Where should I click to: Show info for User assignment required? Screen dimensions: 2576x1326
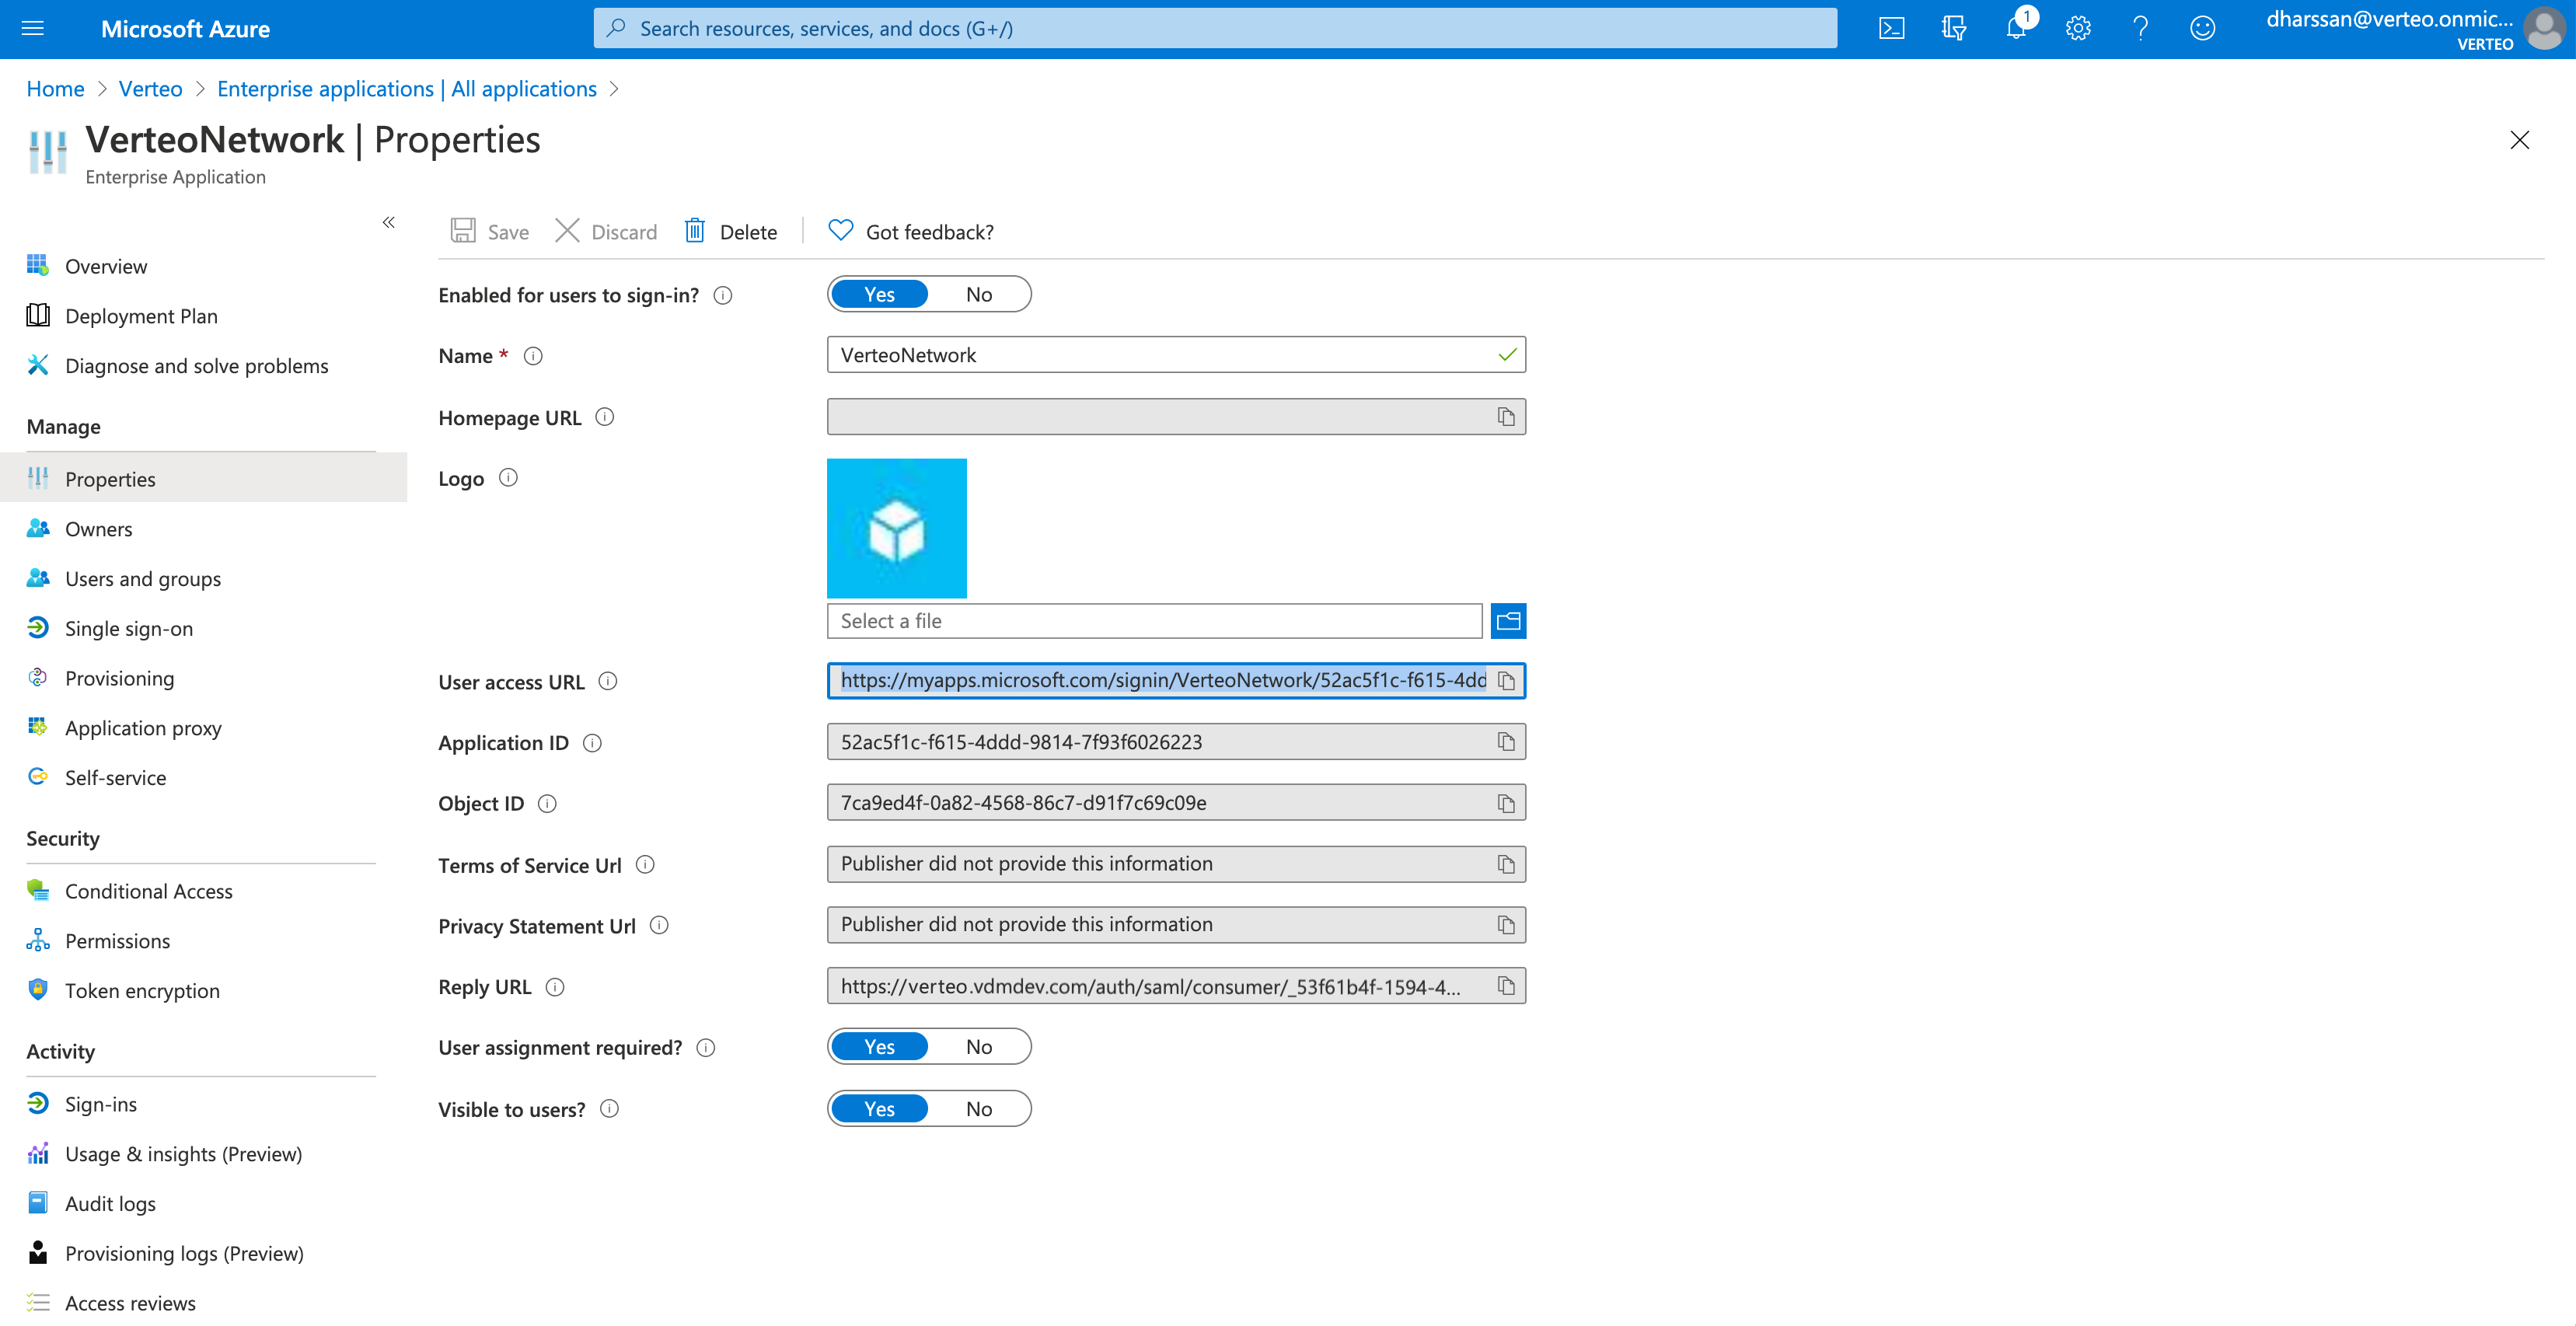[x=706, y=1048]
